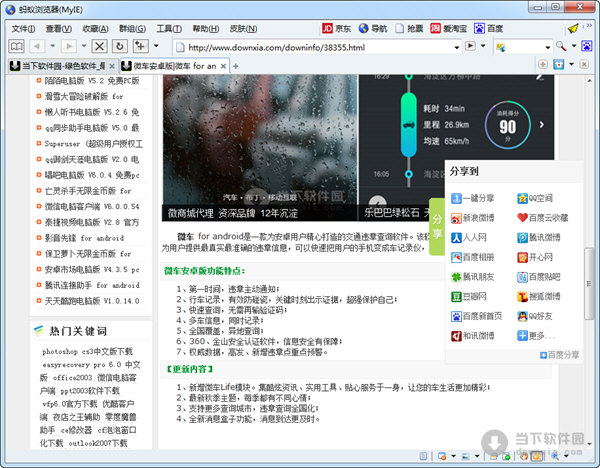Share to 新浪微博
Image resolution: width=600 pixels, height=468 pixels.
click(x=473, y=218)
